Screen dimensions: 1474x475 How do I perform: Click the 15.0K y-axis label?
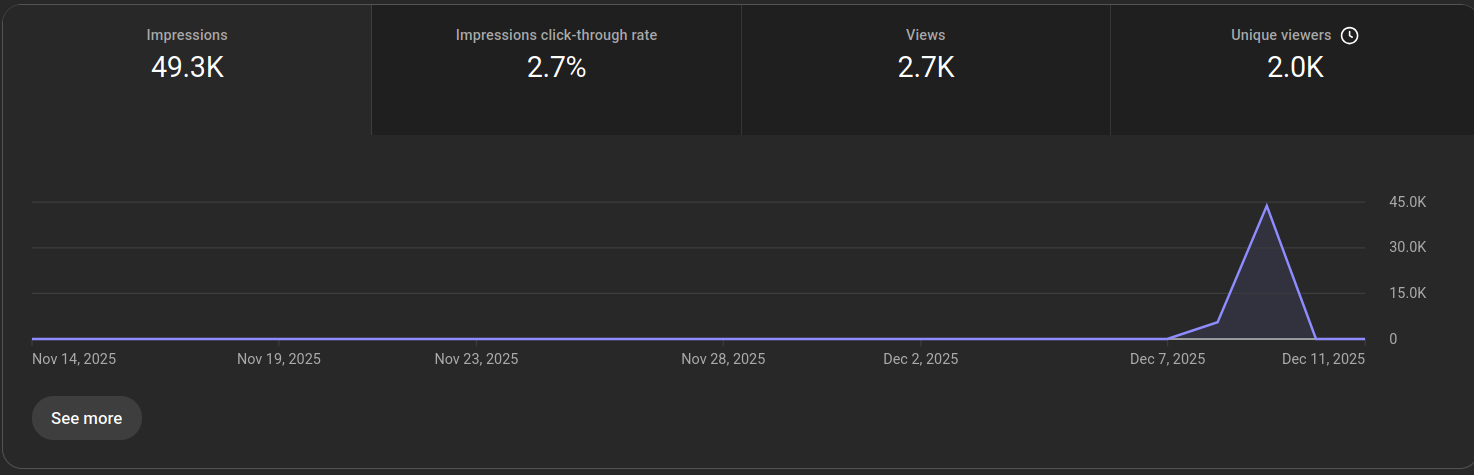1407,294
